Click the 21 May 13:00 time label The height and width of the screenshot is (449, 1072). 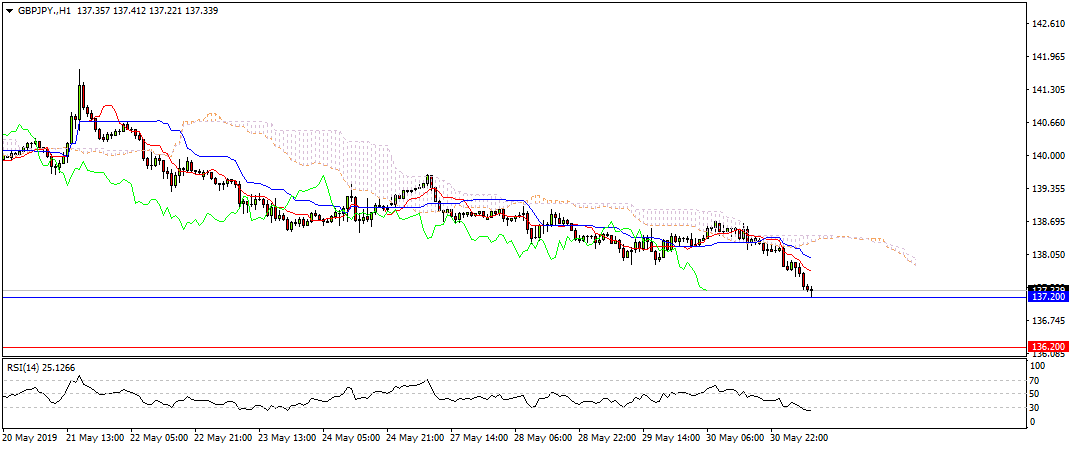pyautogui.click(x=96, y=438)
